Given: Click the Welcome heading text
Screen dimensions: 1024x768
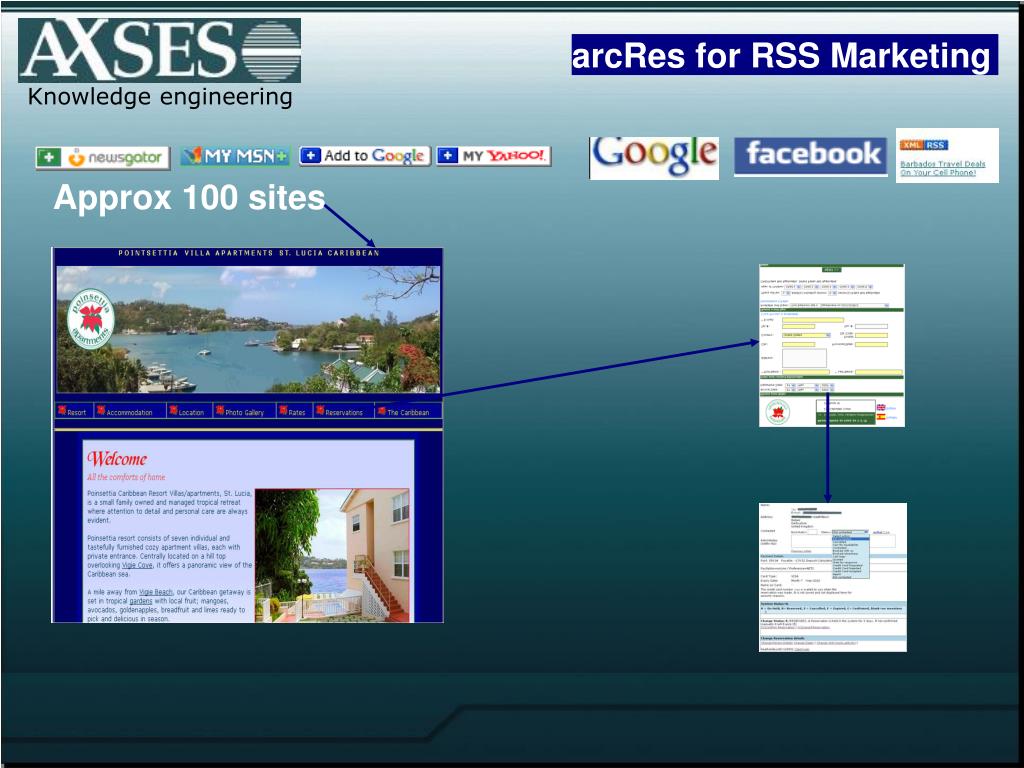Looking at the screenshot, I should (x=118, y=459).
